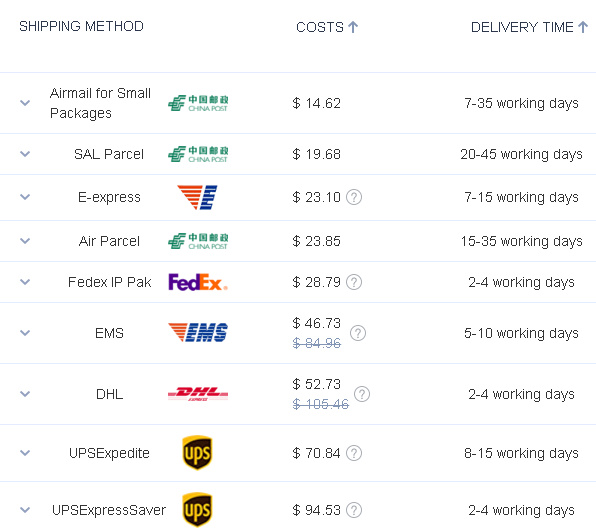Click the EMS carrier logo
The image size is (596, 530).
click(198, 333)
